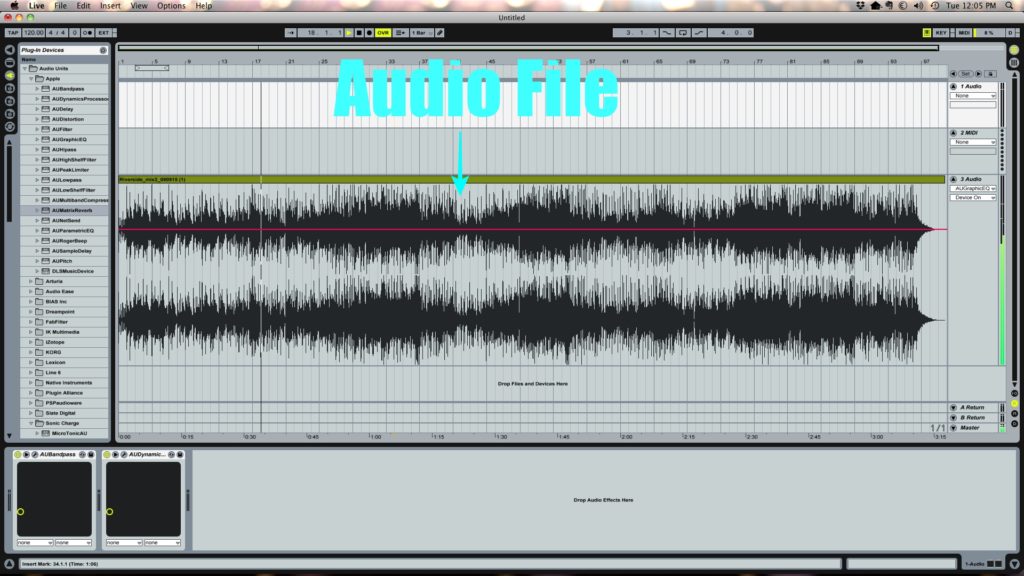Toggle the Punch-Out switch
1024x576 pixels.
pos(699,33)
